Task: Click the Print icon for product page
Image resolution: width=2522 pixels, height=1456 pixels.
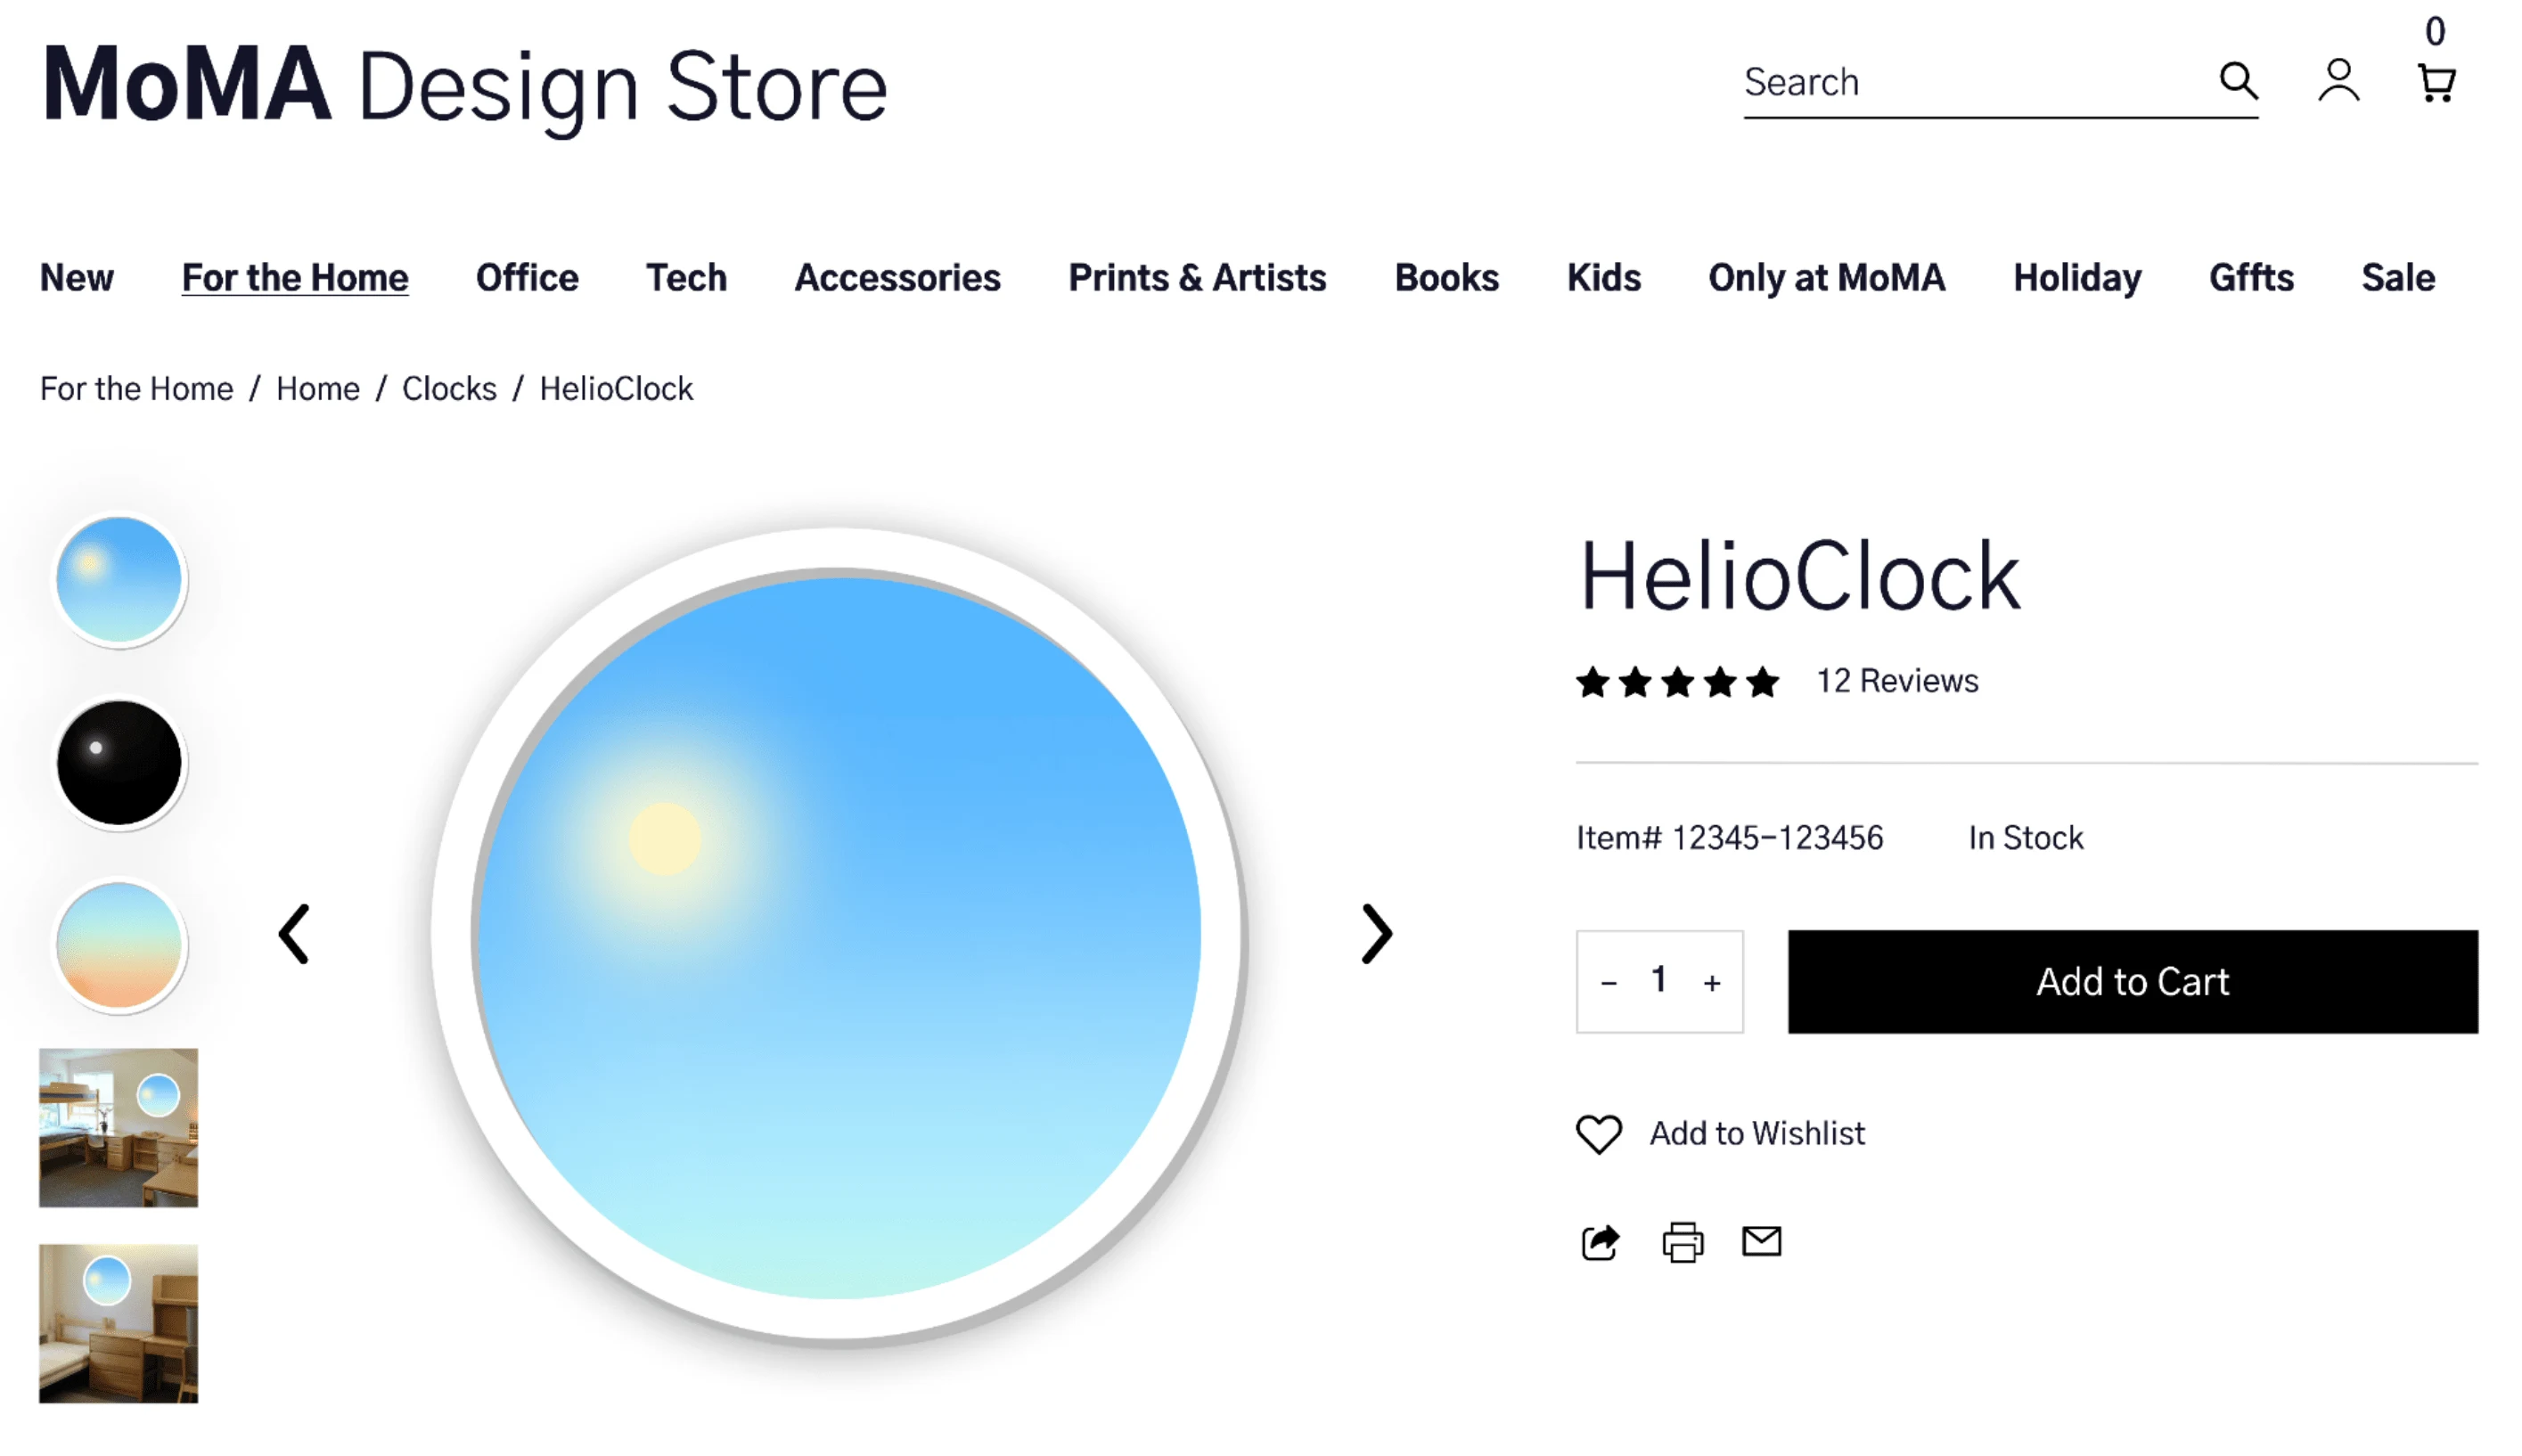Action: click(1680, 1241)
